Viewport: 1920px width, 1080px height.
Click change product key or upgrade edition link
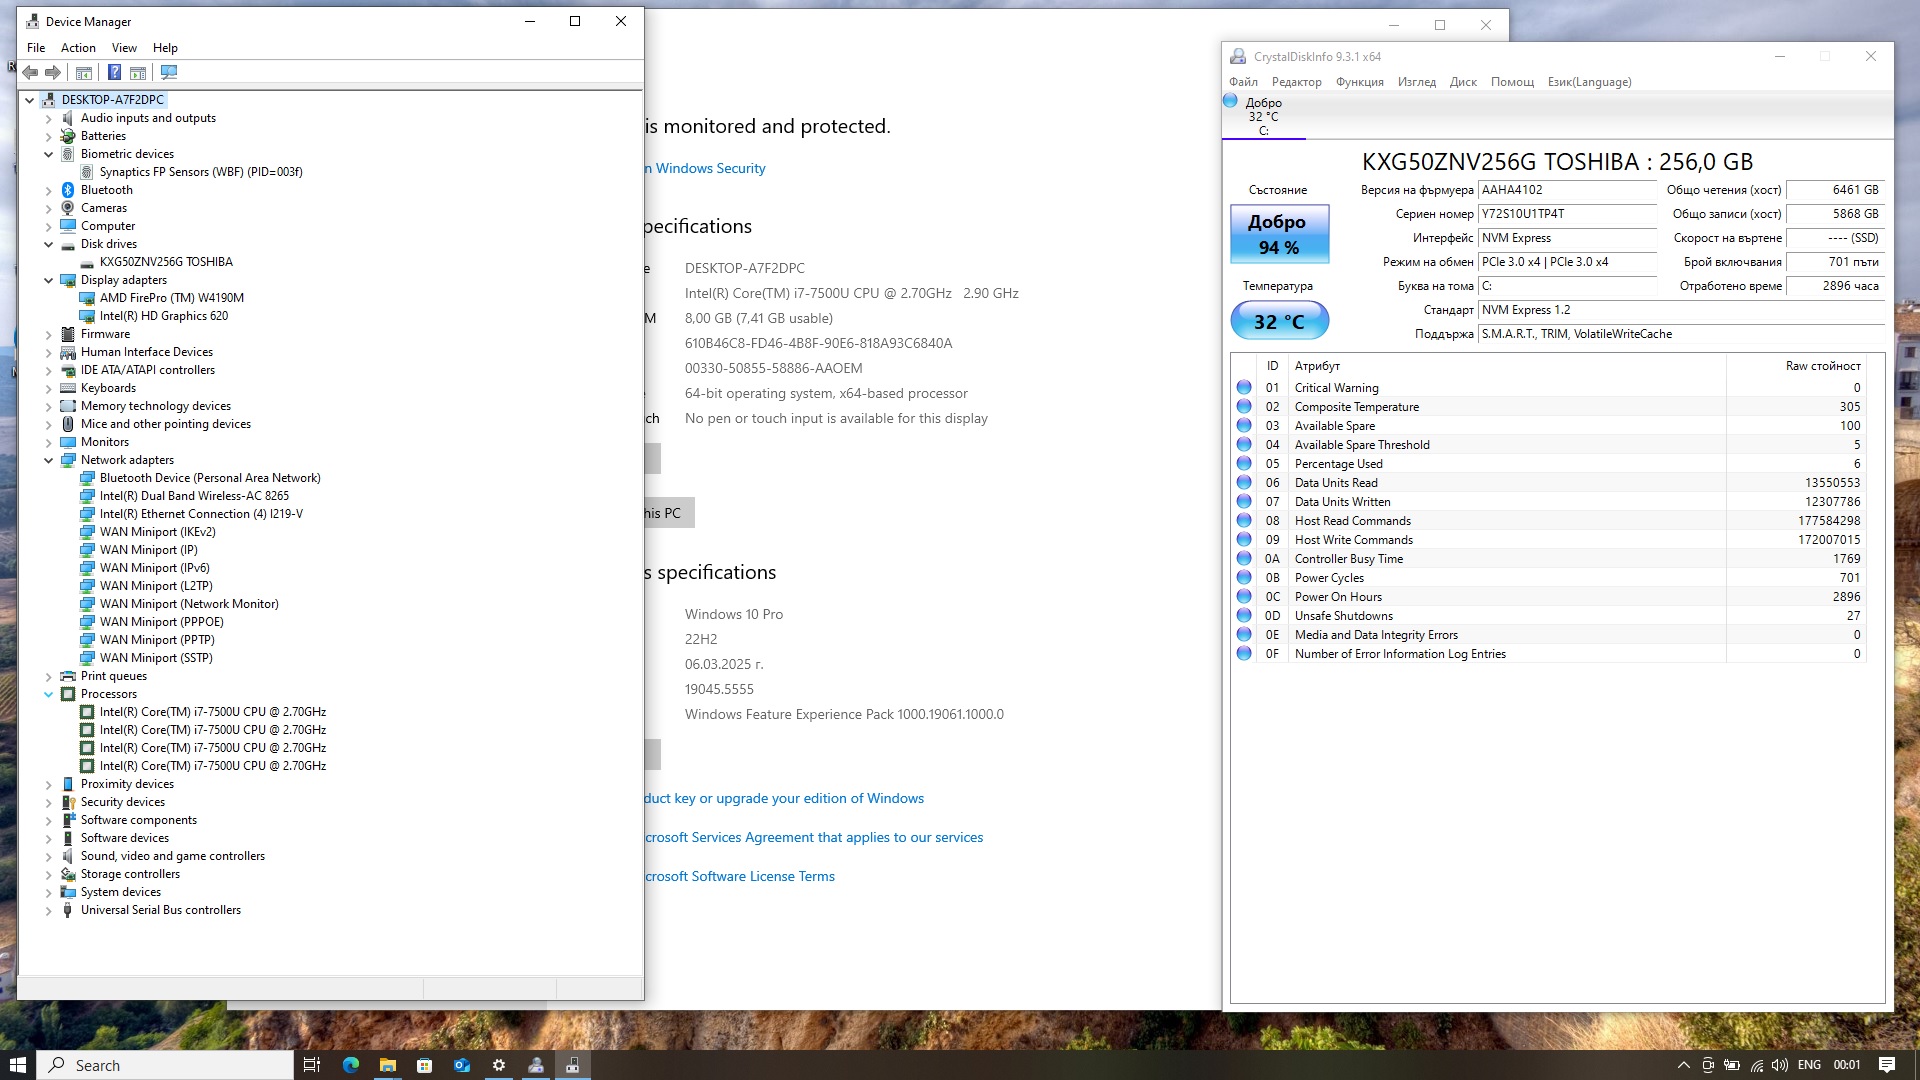(784, 798)
